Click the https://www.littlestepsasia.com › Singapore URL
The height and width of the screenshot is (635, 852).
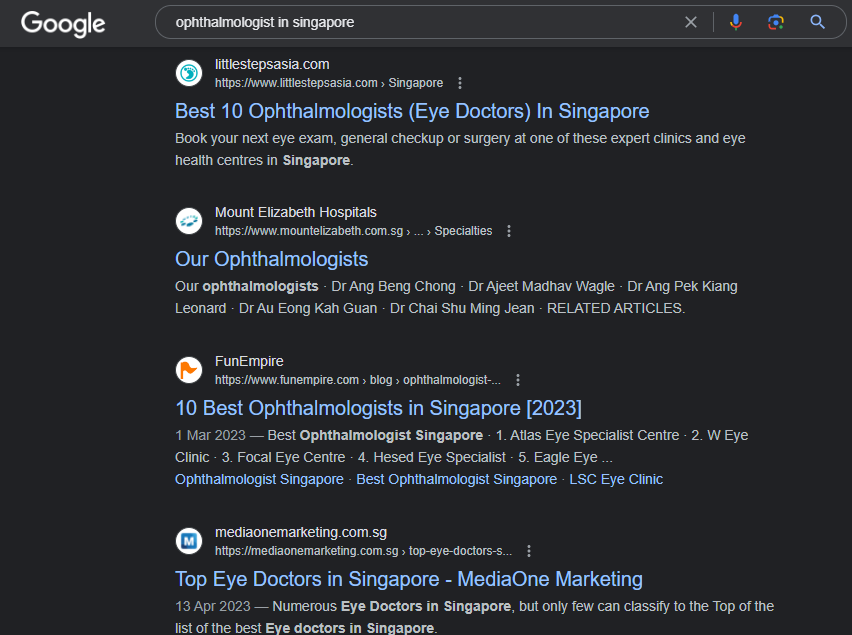329,83
